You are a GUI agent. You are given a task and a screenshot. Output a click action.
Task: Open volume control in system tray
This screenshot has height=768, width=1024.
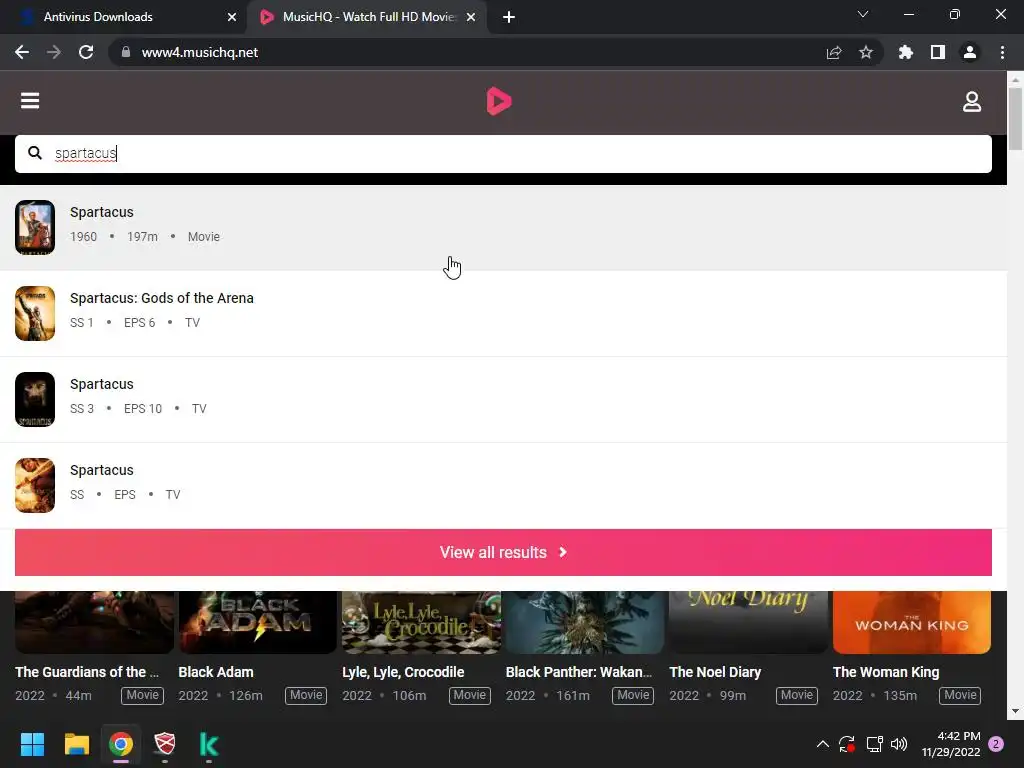coord(899,744)
